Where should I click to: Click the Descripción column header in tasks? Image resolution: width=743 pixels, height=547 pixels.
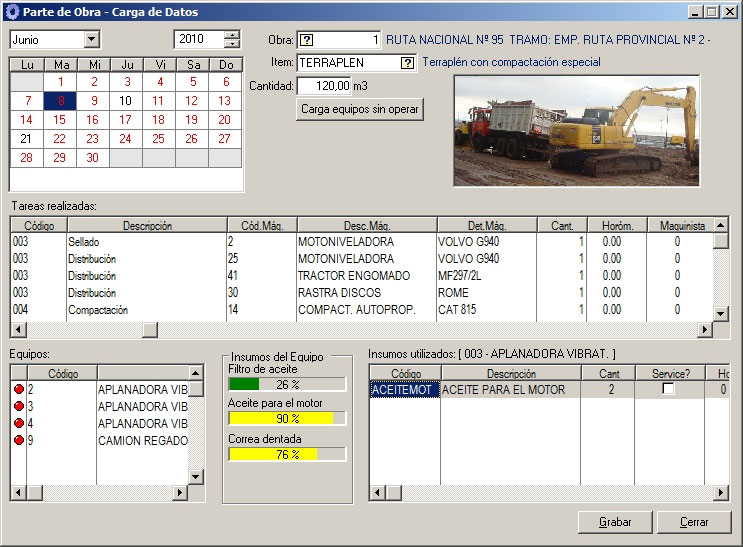point(147,226)
